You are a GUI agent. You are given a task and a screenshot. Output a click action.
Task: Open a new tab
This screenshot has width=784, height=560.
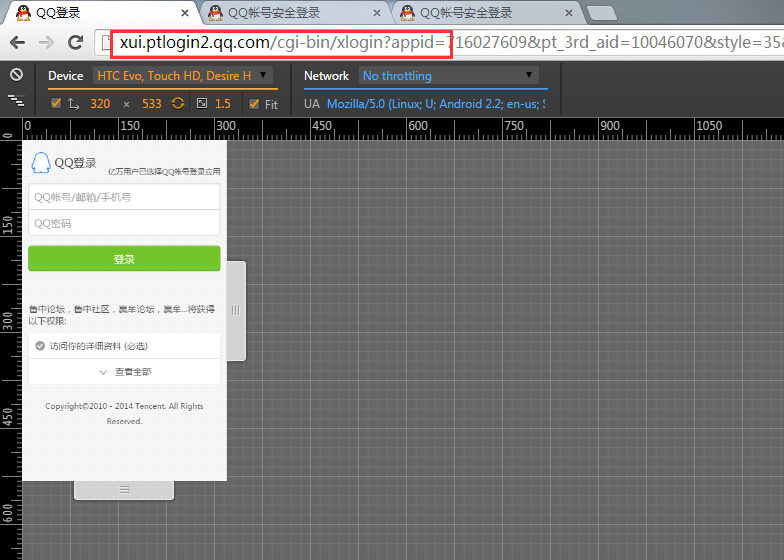point(602,14)
